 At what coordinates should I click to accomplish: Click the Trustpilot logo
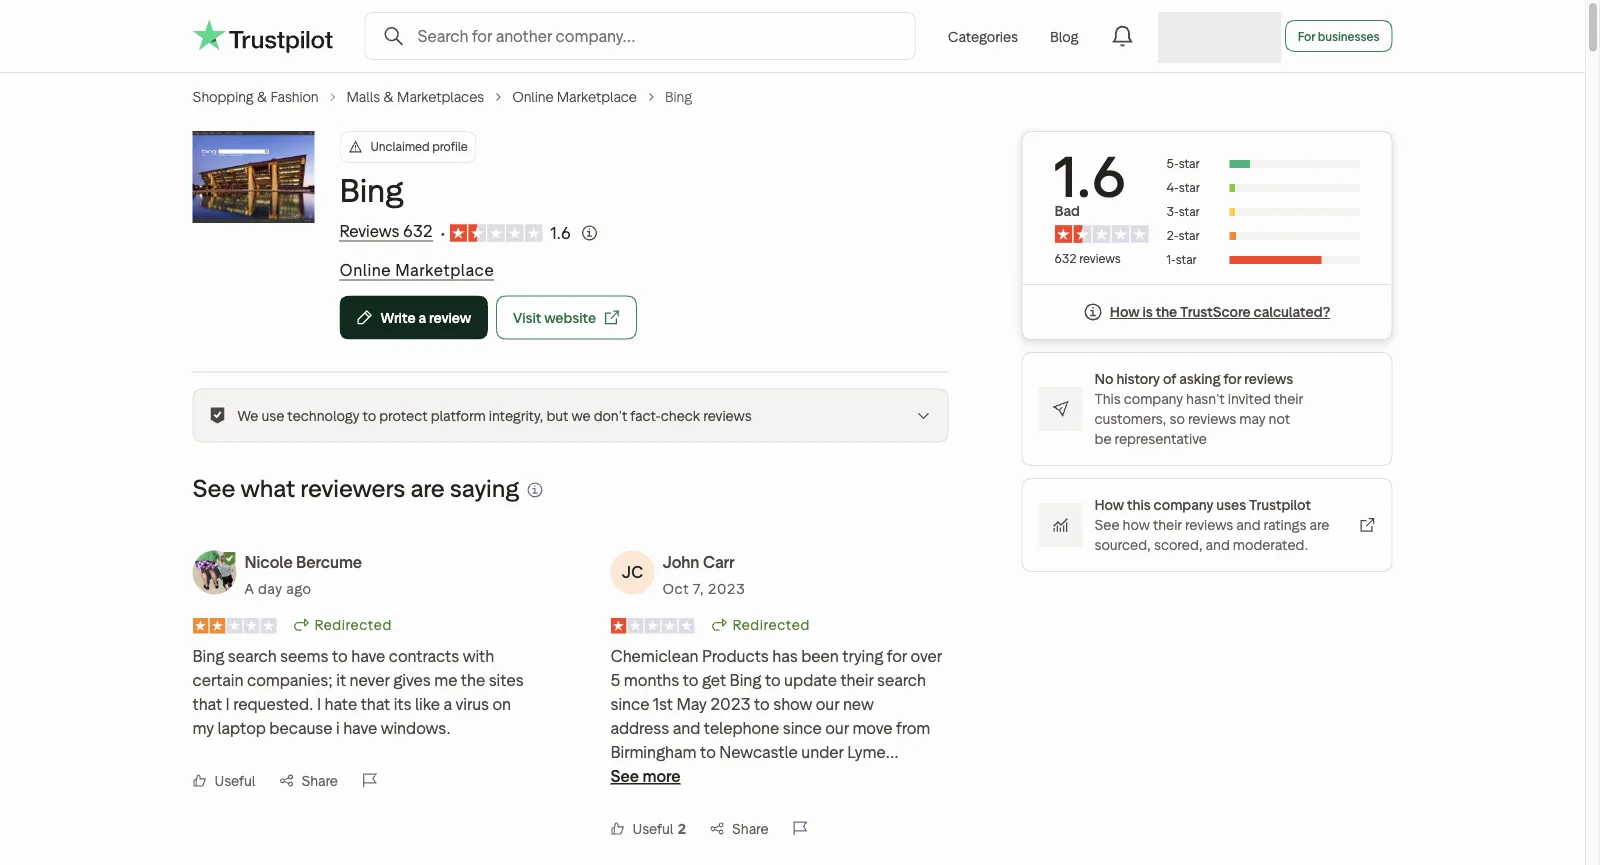point(262,37)
